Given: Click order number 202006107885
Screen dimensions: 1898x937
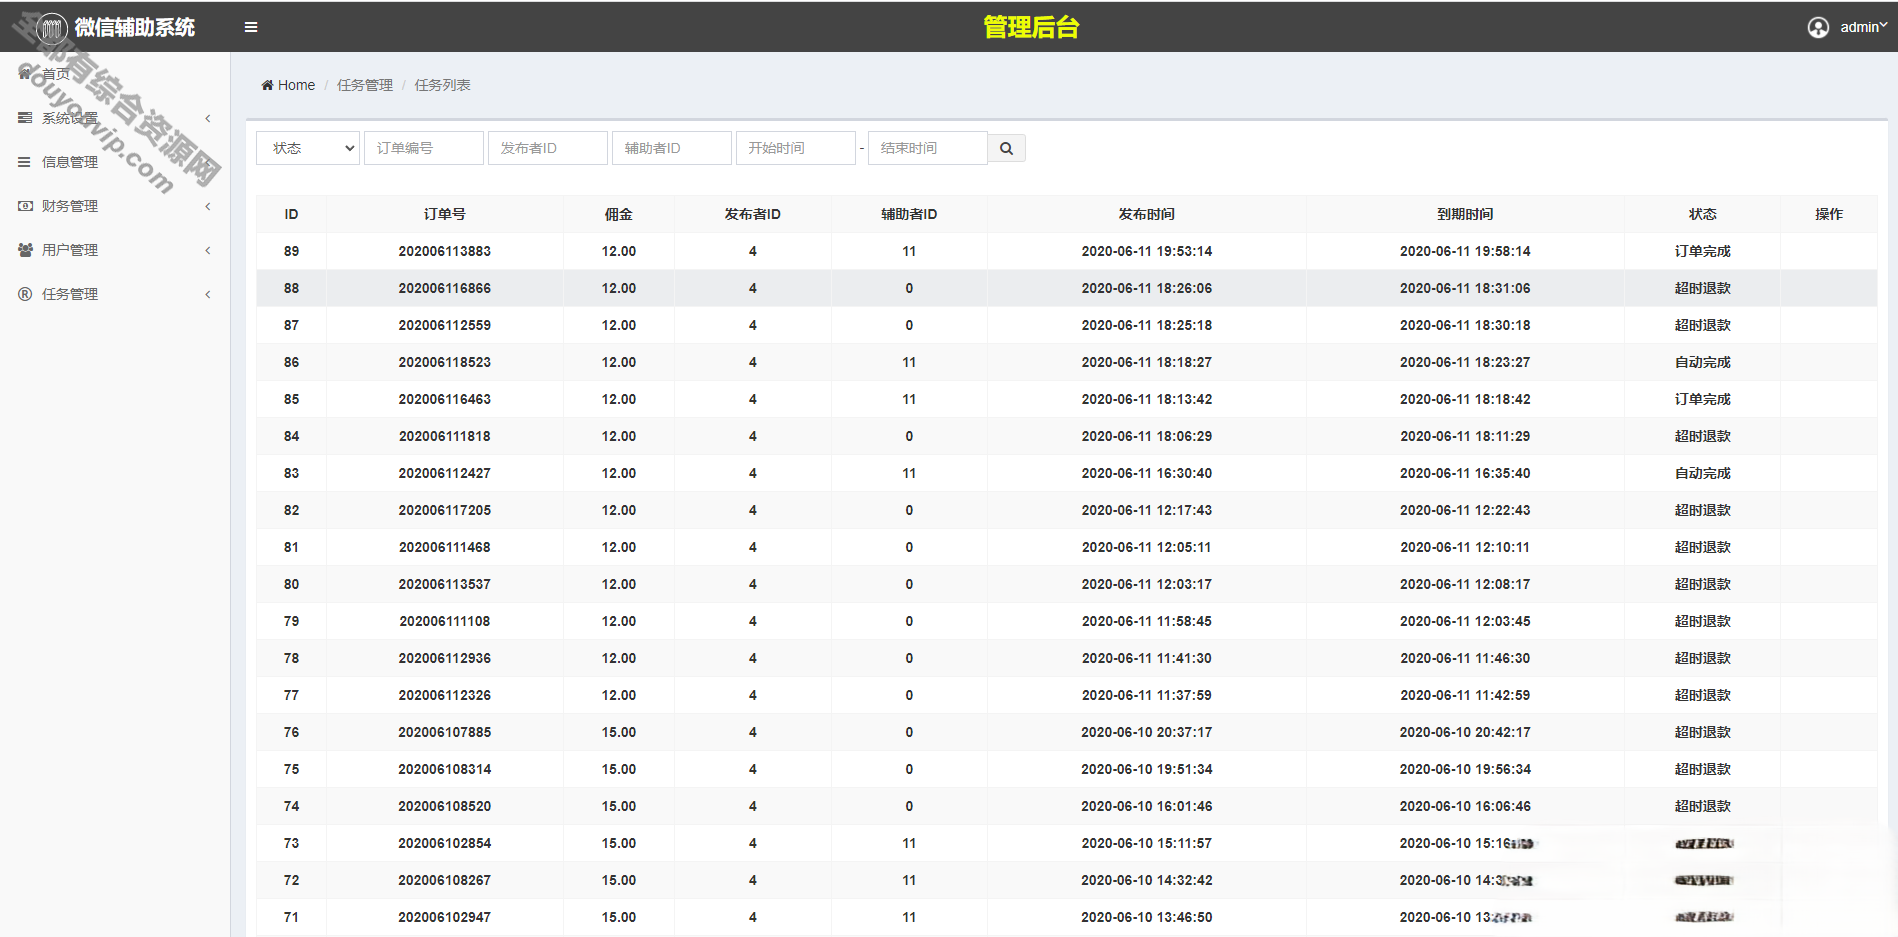Looking at the screenshot, I should (x=445, y=732).
